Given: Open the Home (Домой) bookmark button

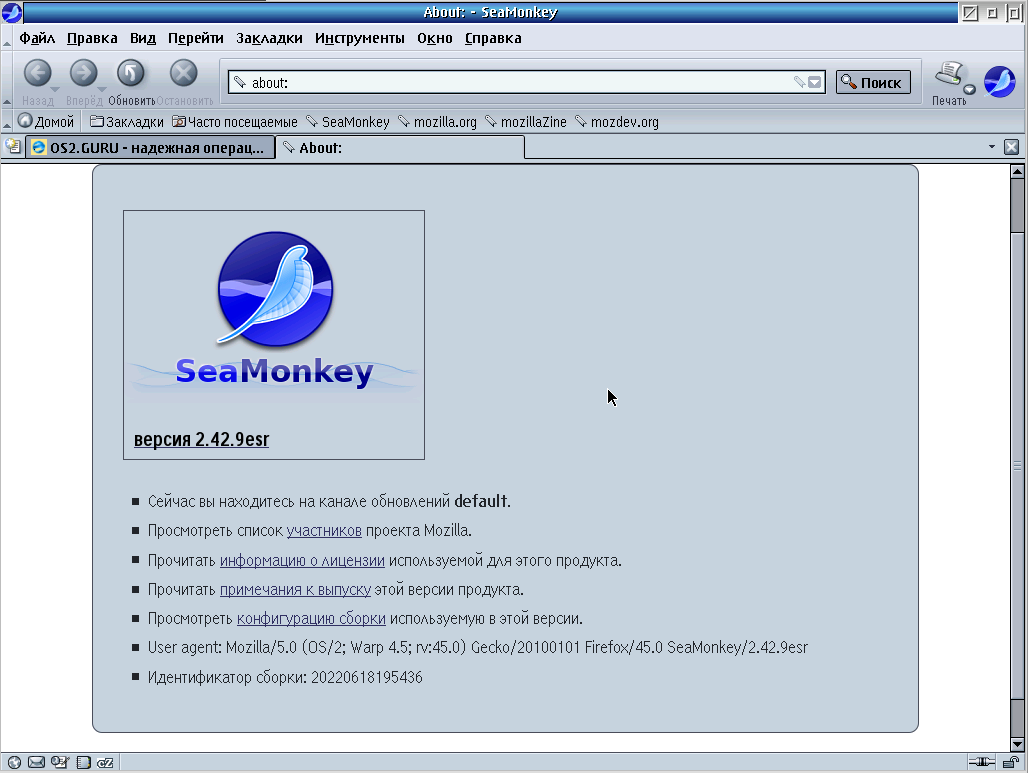Looking at the screenshot, I should coord(46,121).
